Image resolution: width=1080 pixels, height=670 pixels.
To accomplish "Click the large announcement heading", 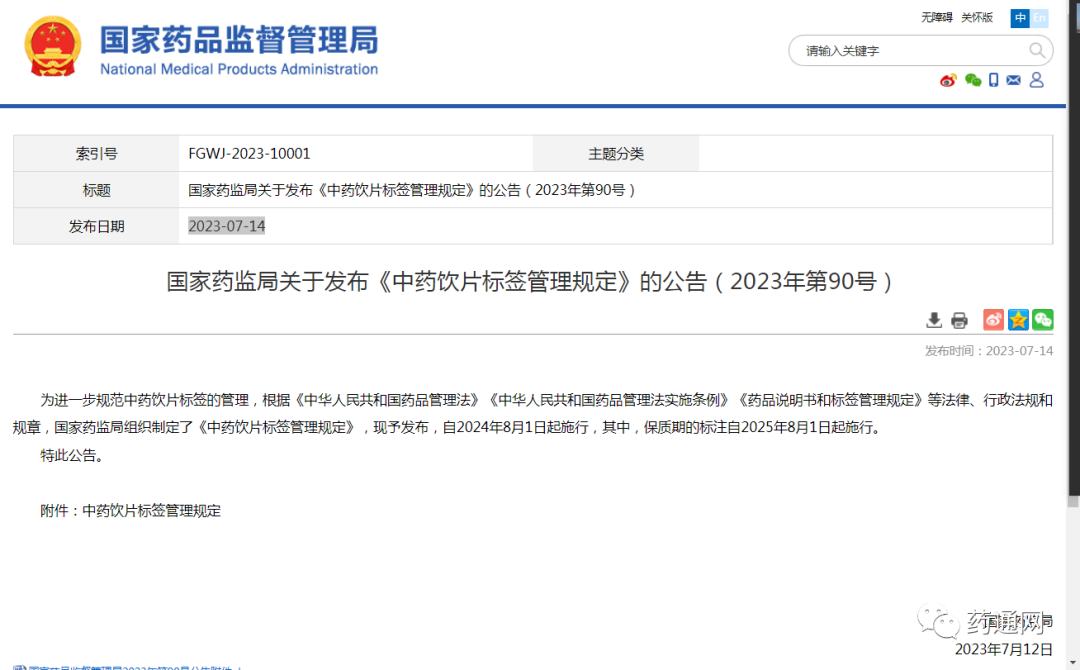I will 530,282.
